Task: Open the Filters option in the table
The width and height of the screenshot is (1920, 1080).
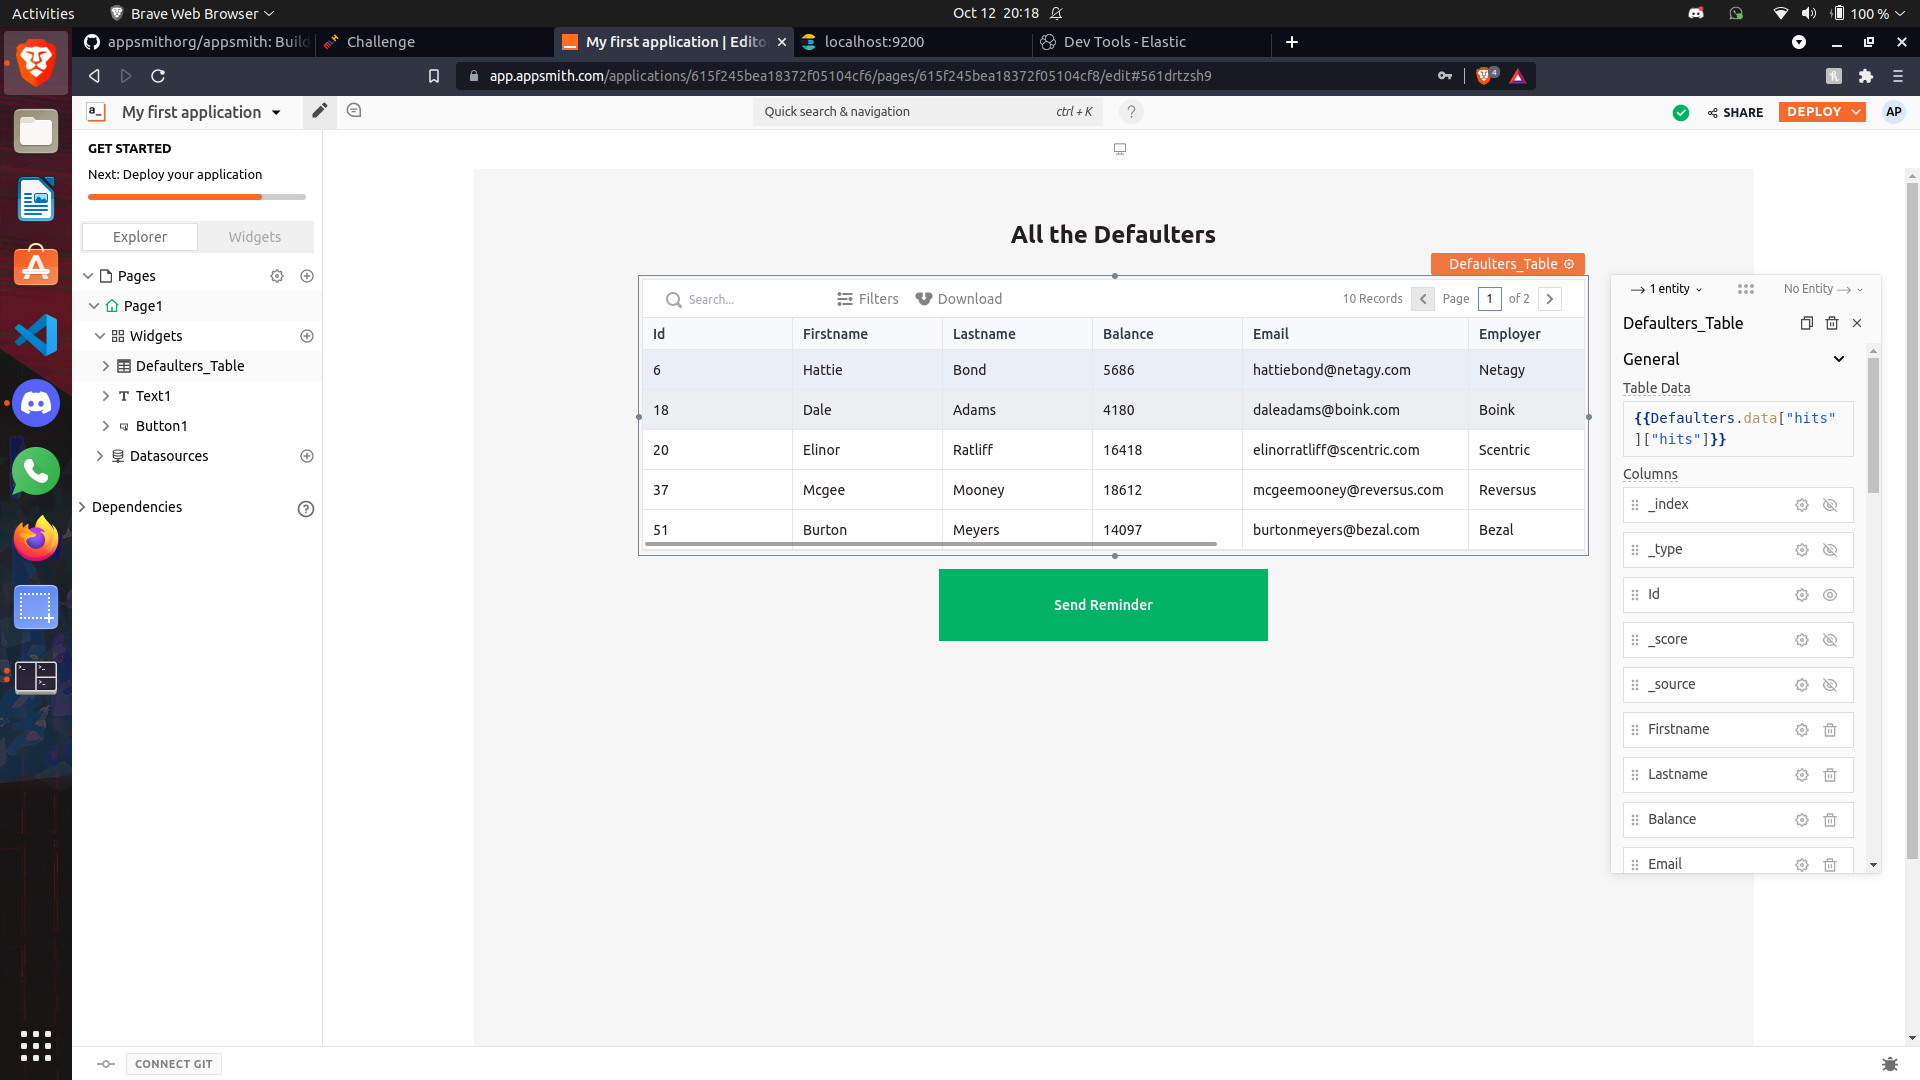Action: pos(867,299)
